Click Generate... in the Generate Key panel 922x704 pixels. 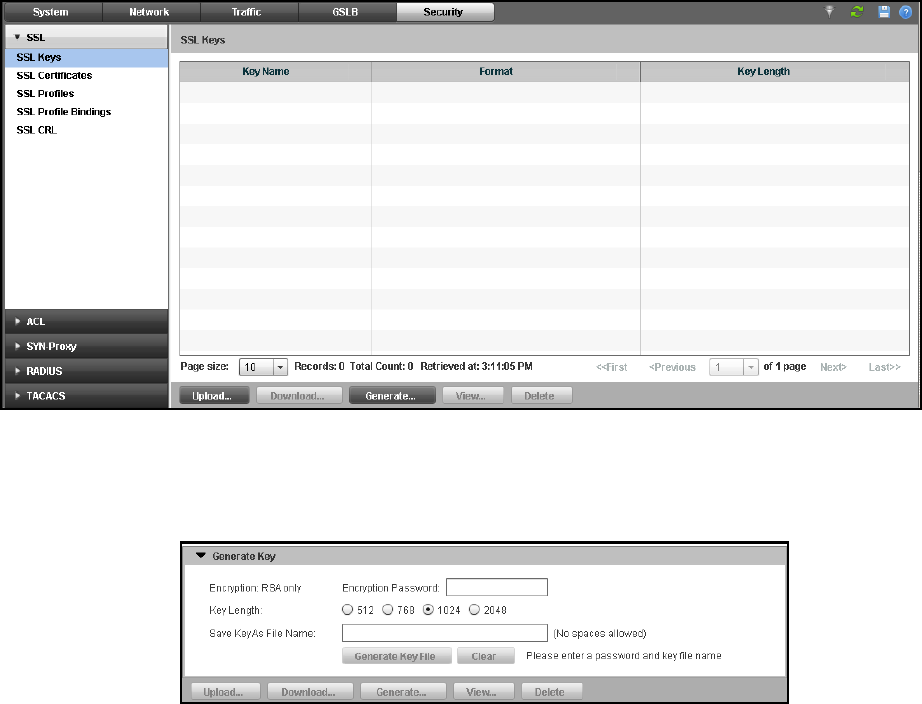pos(403,692)
